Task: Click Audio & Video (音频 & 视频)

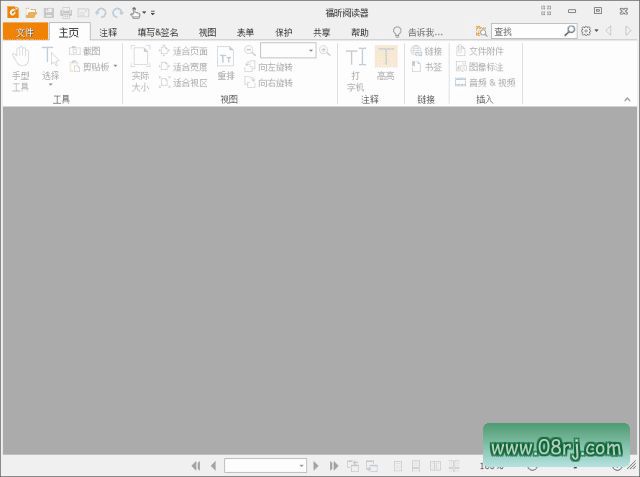Action: tap(485, 82)
